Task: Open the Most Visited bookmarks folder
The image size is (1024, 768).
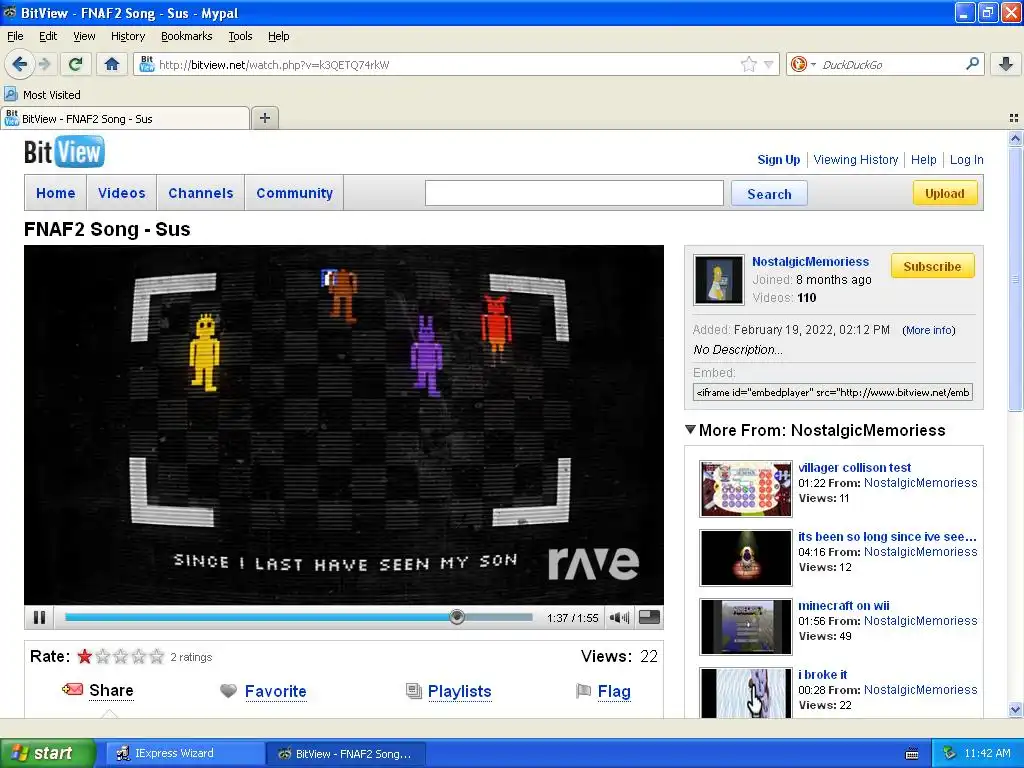Action: click(43, 95)
